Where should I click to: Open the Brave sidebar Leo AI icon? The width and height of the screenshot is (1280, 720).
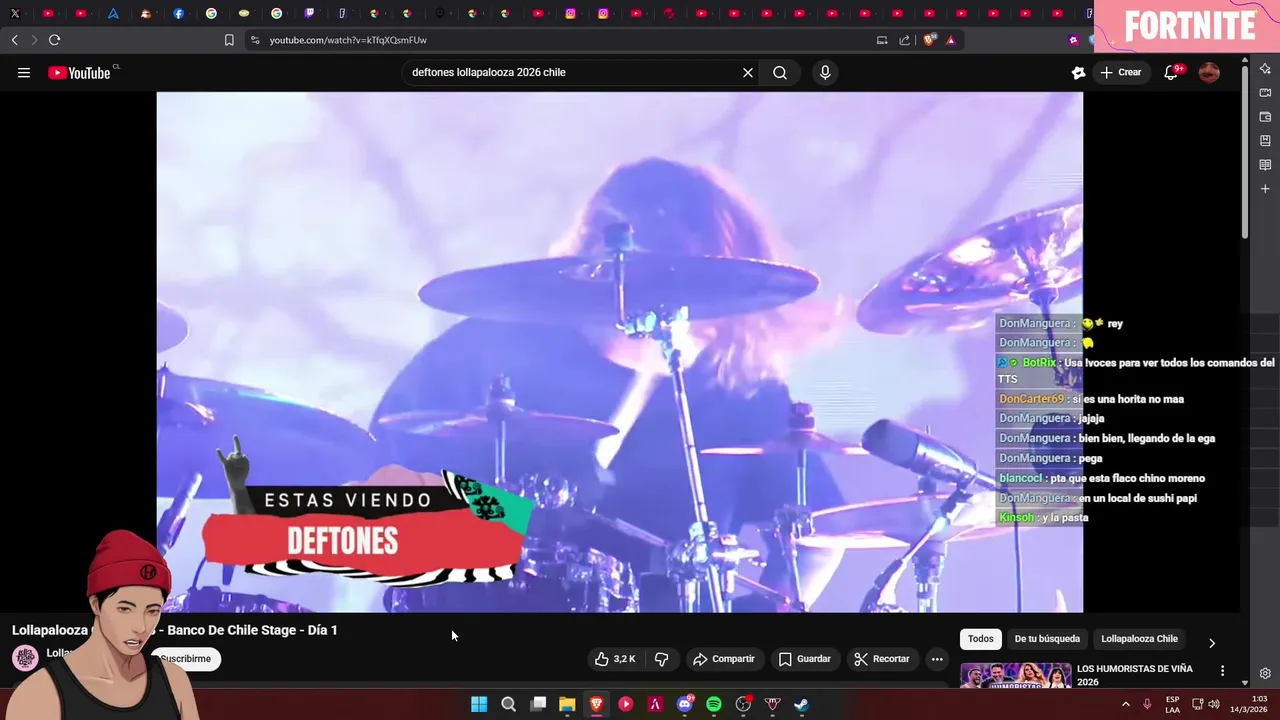1265,69
